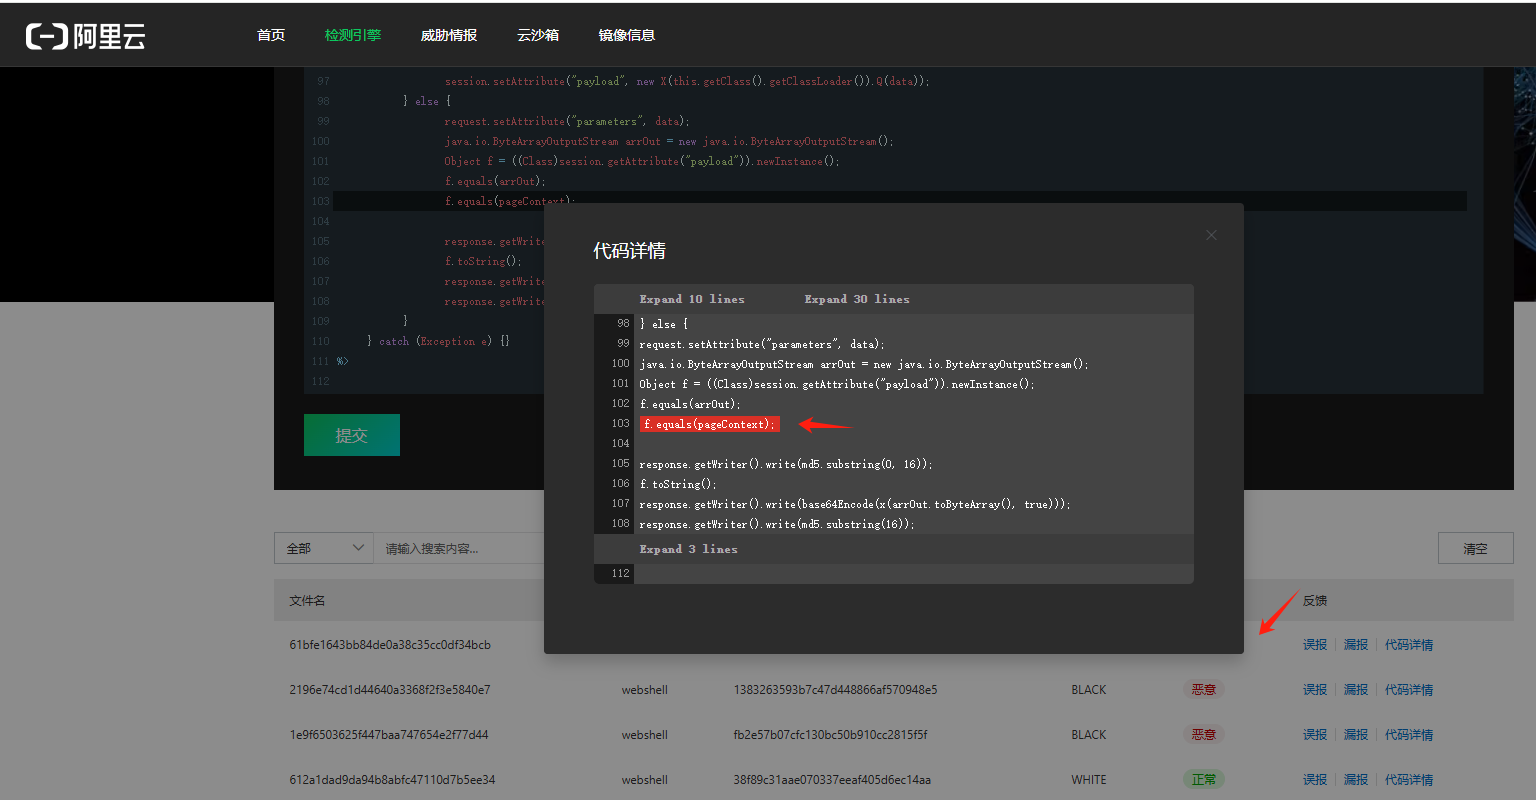Image resolution: width=1536 pixels, height=800 pixels.
Task: Click dialog line 101 Object f code
Action: click(x=837, y=384)
